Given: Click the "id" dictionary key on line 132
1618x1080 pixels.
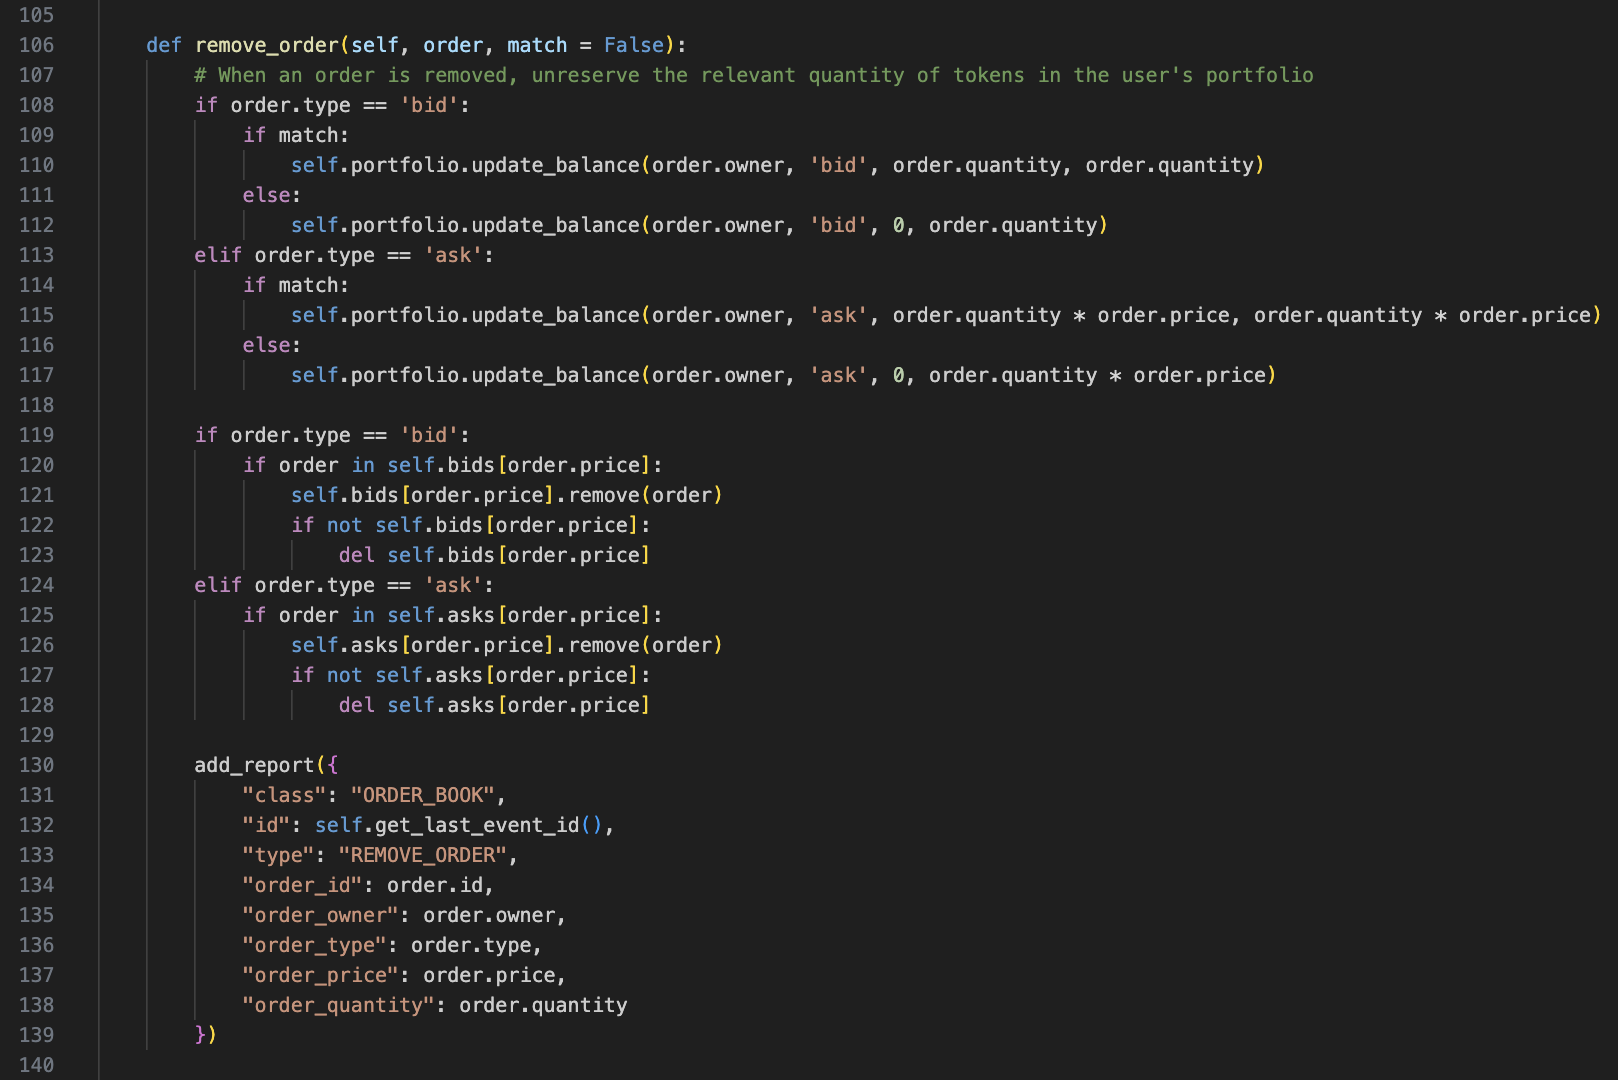Looking at the screenshot, I should [266, 825].
